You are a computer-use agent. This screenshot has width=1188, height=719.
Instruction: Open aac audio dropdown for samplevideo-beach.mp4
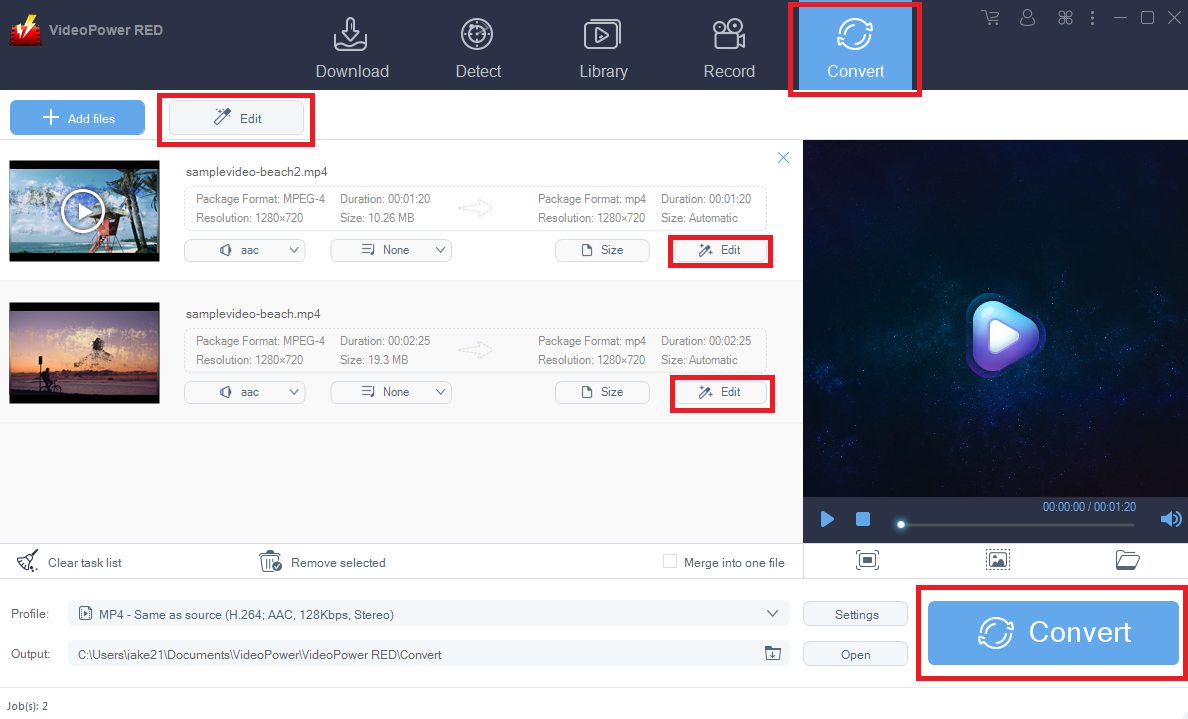[x=245, y=392]
